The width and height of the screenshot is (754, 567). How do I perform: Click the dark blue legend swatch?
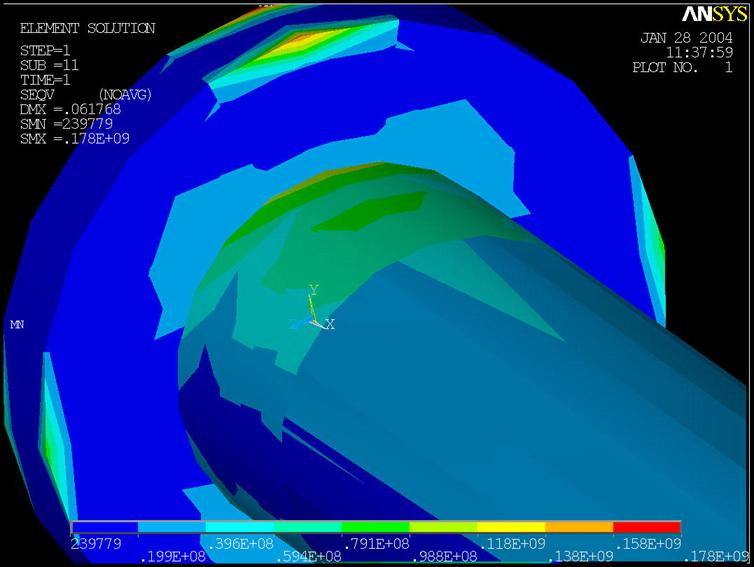coord(105,527)
